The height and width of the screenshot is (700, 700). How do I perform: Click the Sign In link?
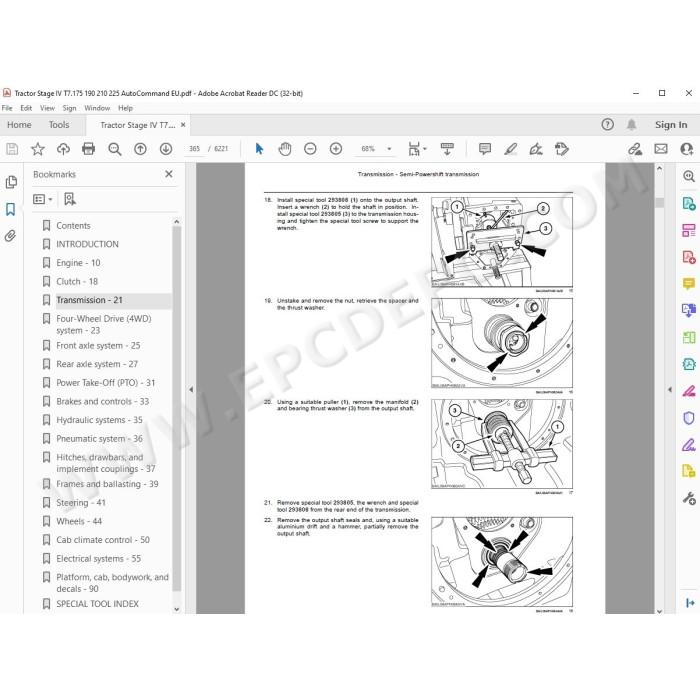tap(671, 125)
